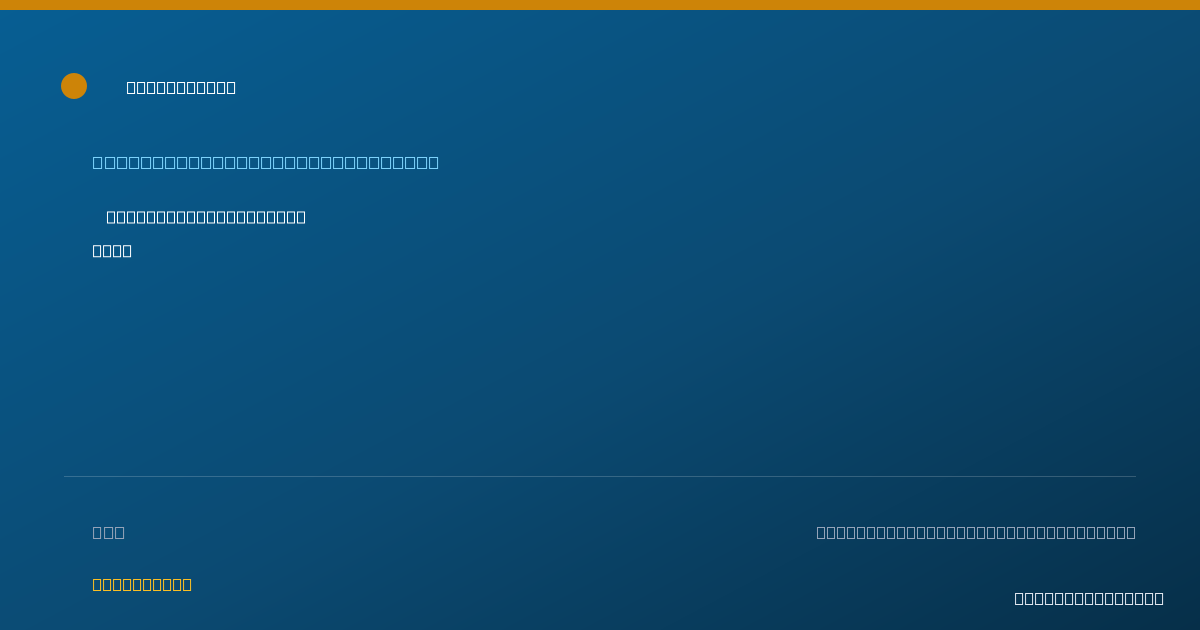The image size is (1200, 630).
Task: Click the gray three-character footer label
Action: pyautogui.click(x=109, y=532)
